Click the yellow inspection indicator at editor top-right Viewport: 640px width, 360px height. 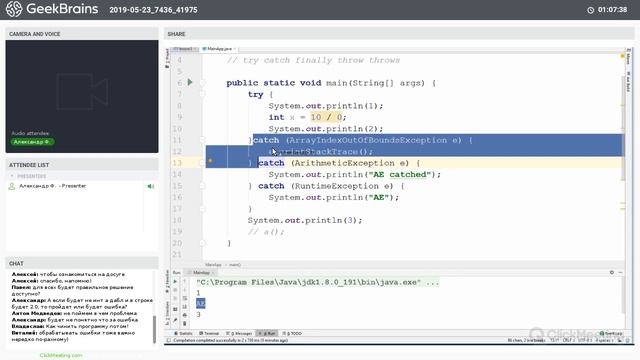pyautogui.click(x=622, y=56)
